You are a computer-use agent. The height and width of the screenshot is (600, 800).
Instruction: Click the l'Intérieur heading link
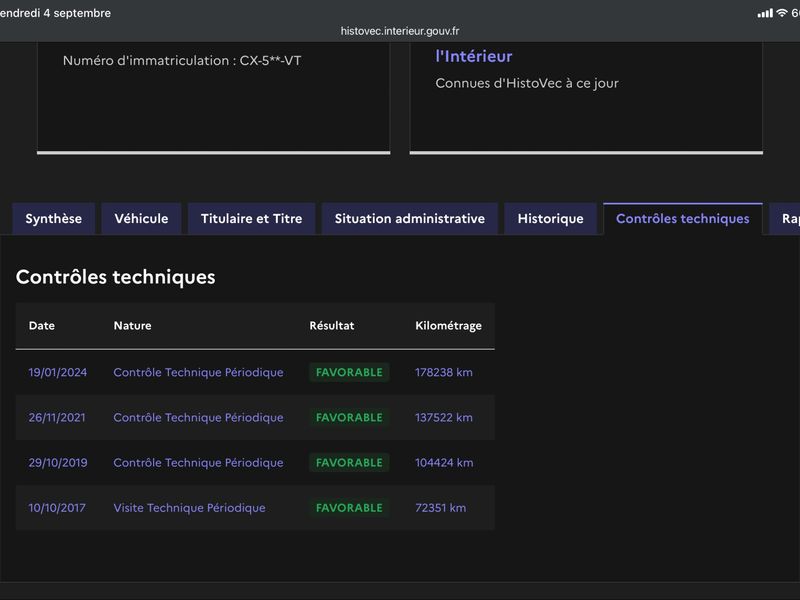[473, 56]
